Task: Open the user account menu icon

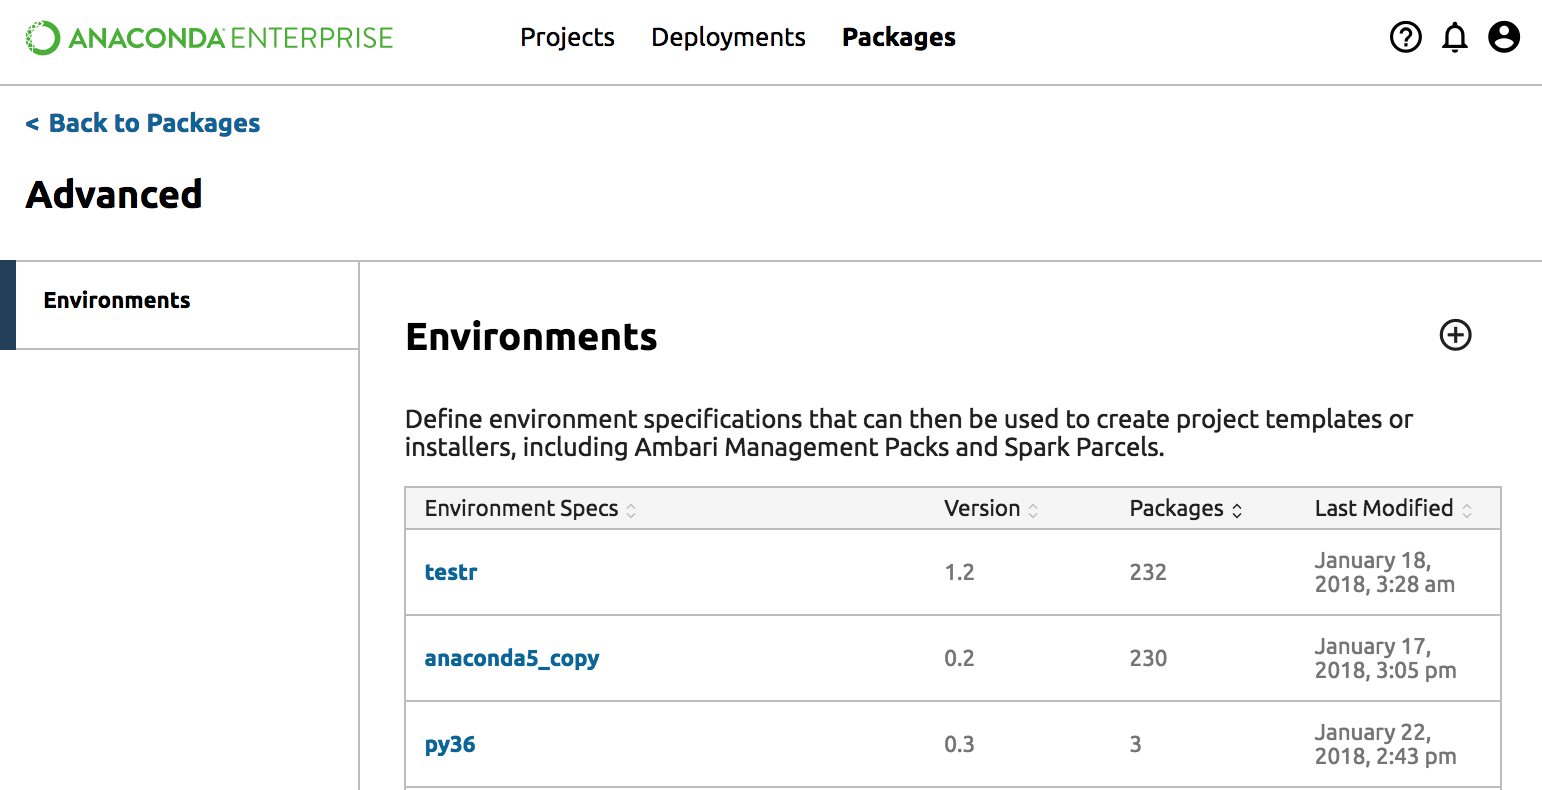Action: pyautogui.click(x=1504, y=38)
